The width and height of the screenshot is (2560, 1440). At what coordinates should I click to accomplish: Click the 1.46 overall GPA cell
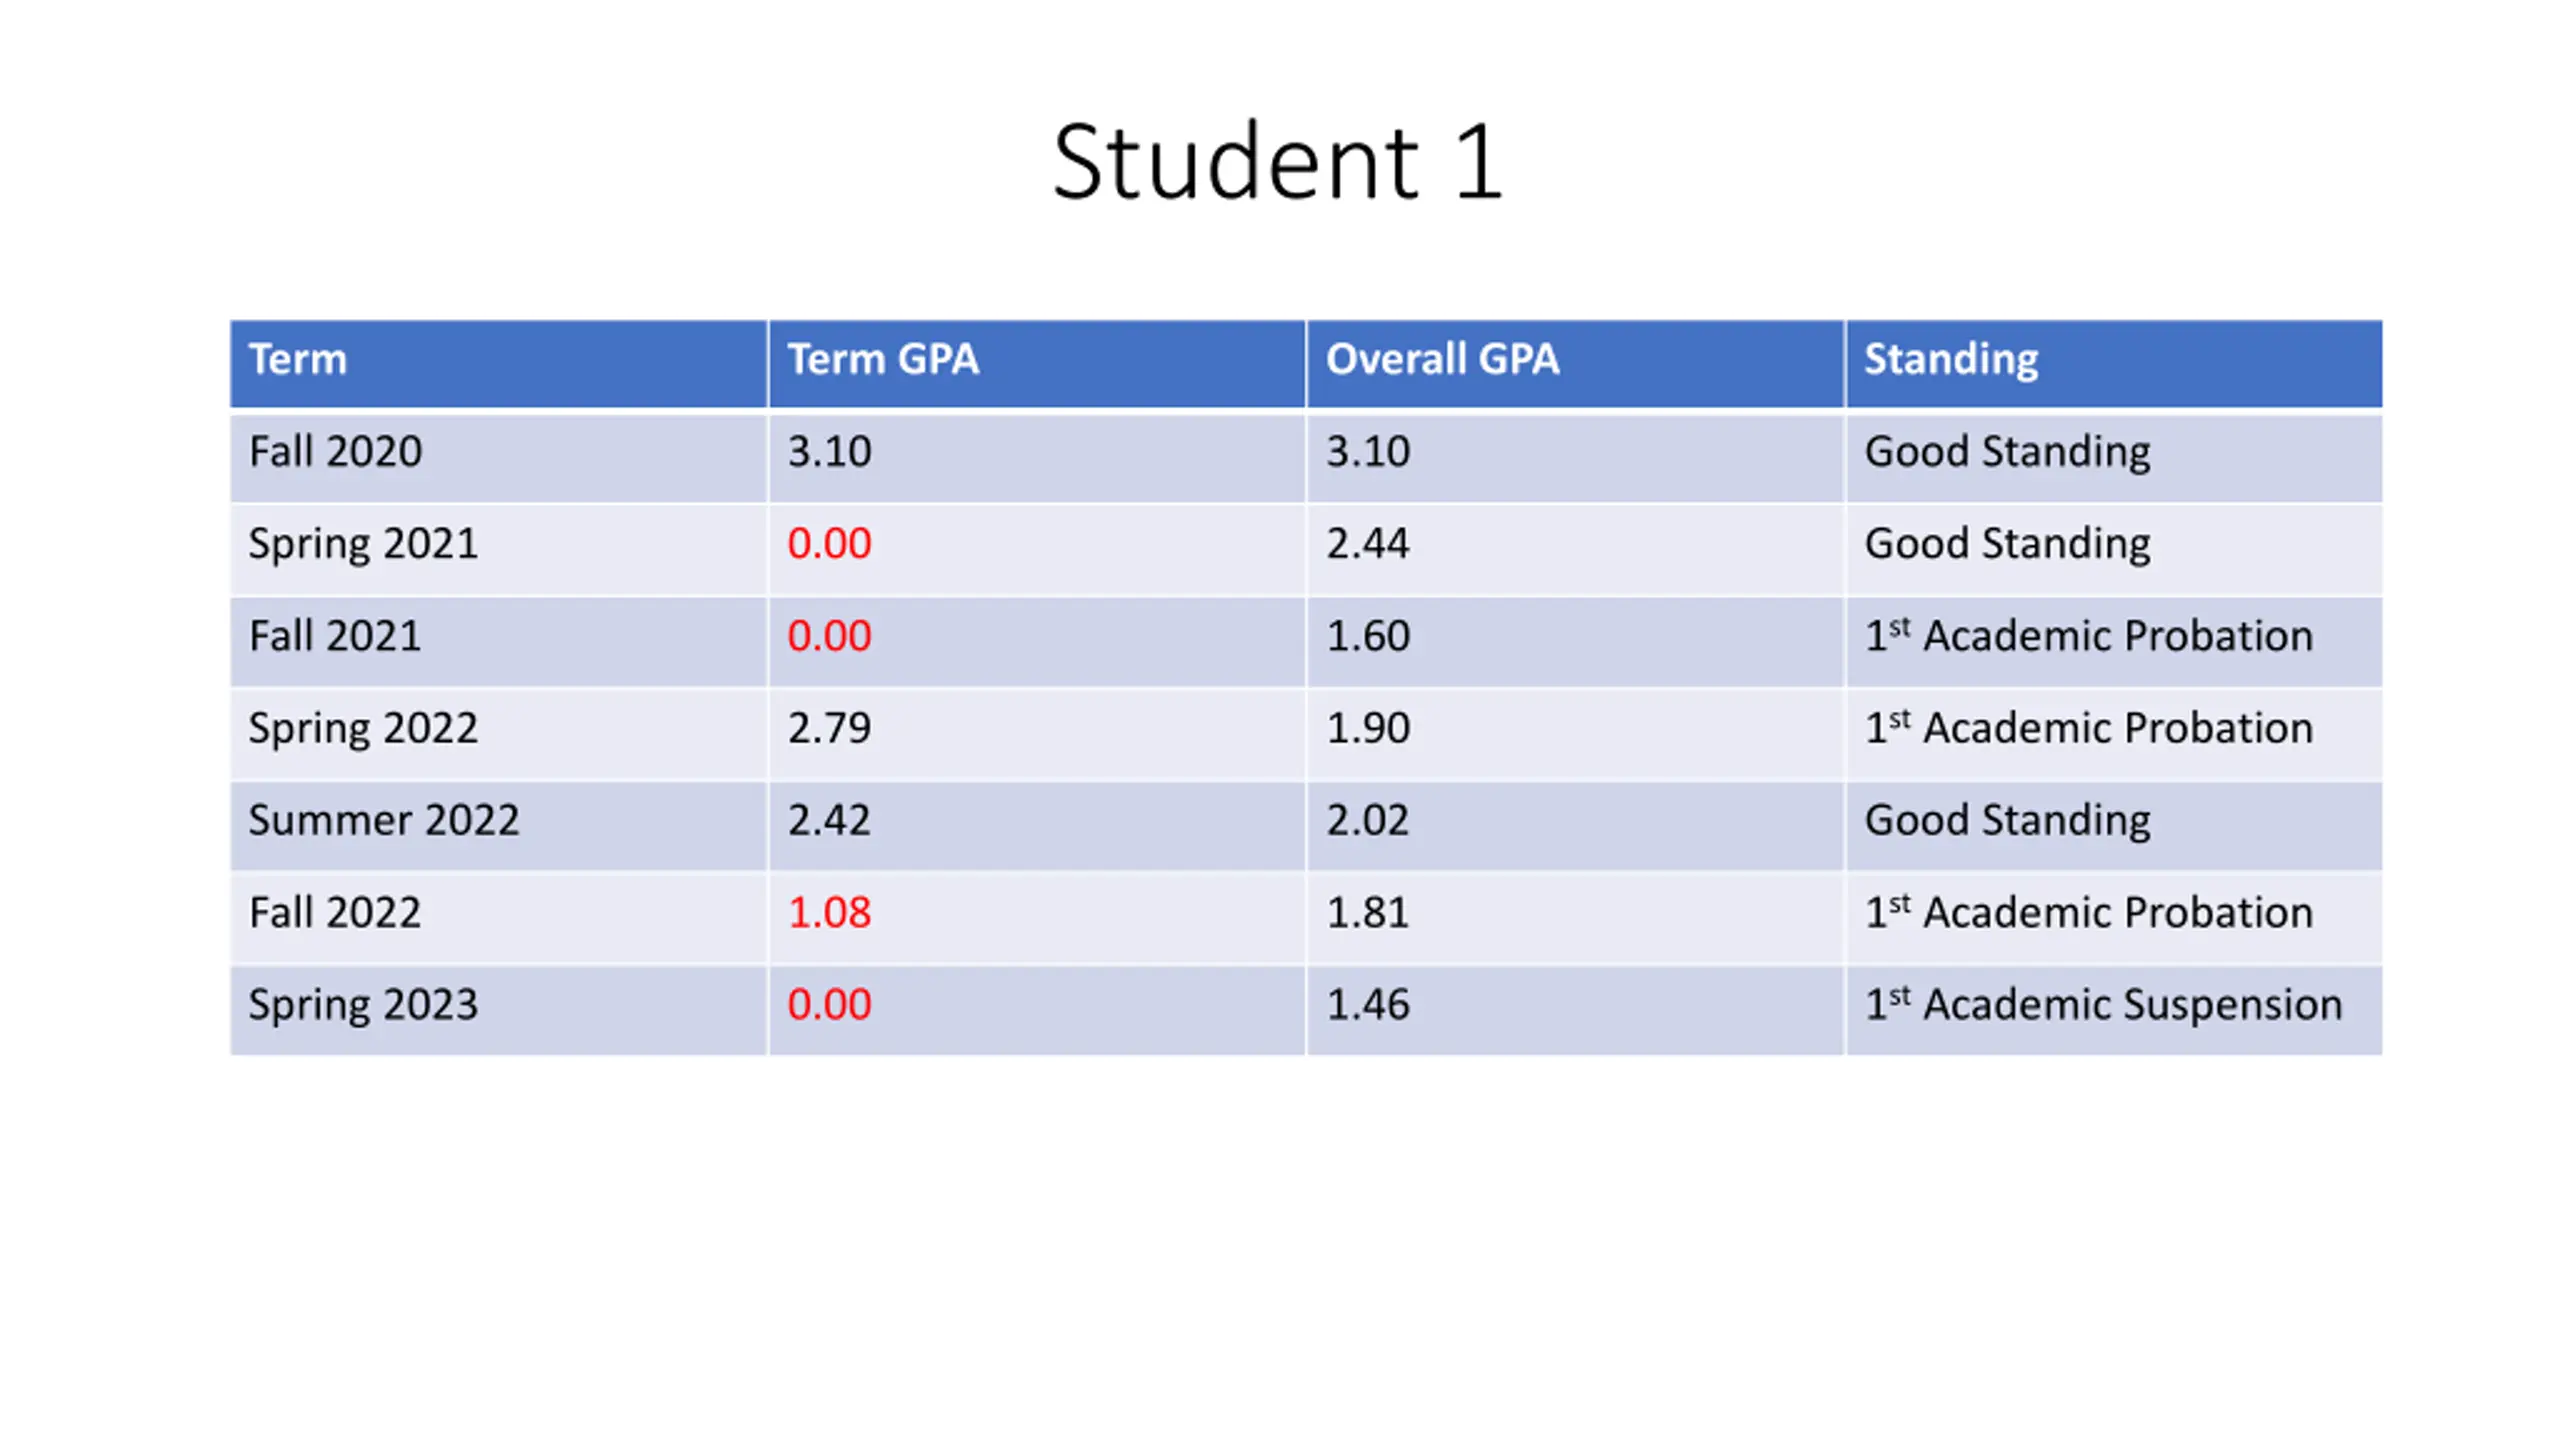(1575, 1010)
